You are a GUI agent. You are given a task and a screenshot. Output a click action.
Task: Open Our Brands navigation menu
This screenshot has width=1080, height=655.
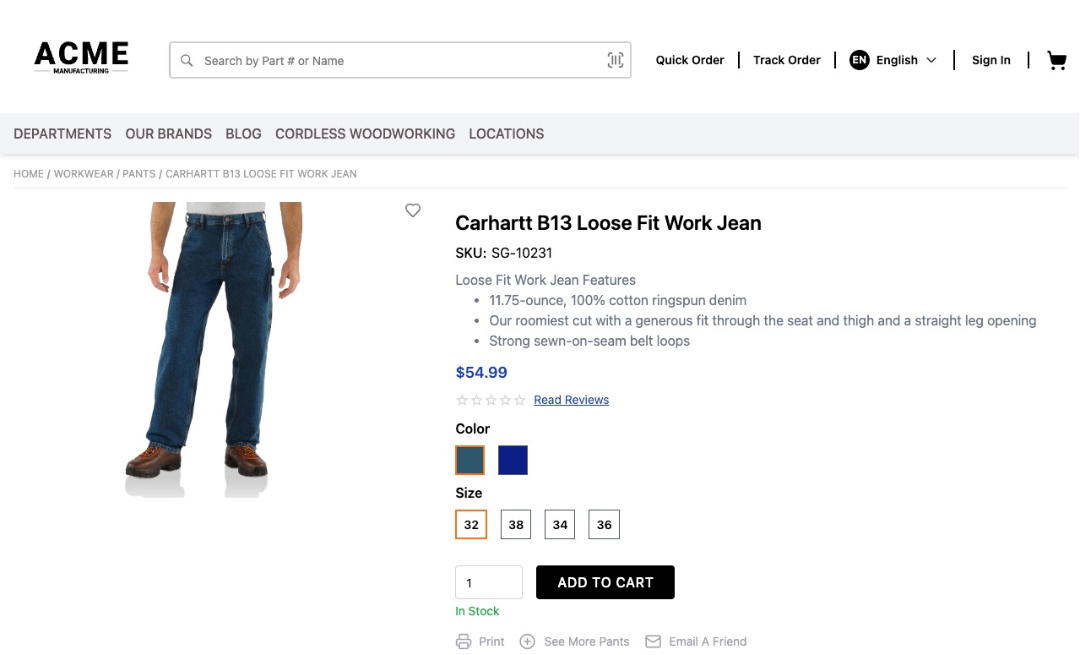pyautogui.click(x=169, y=134)
